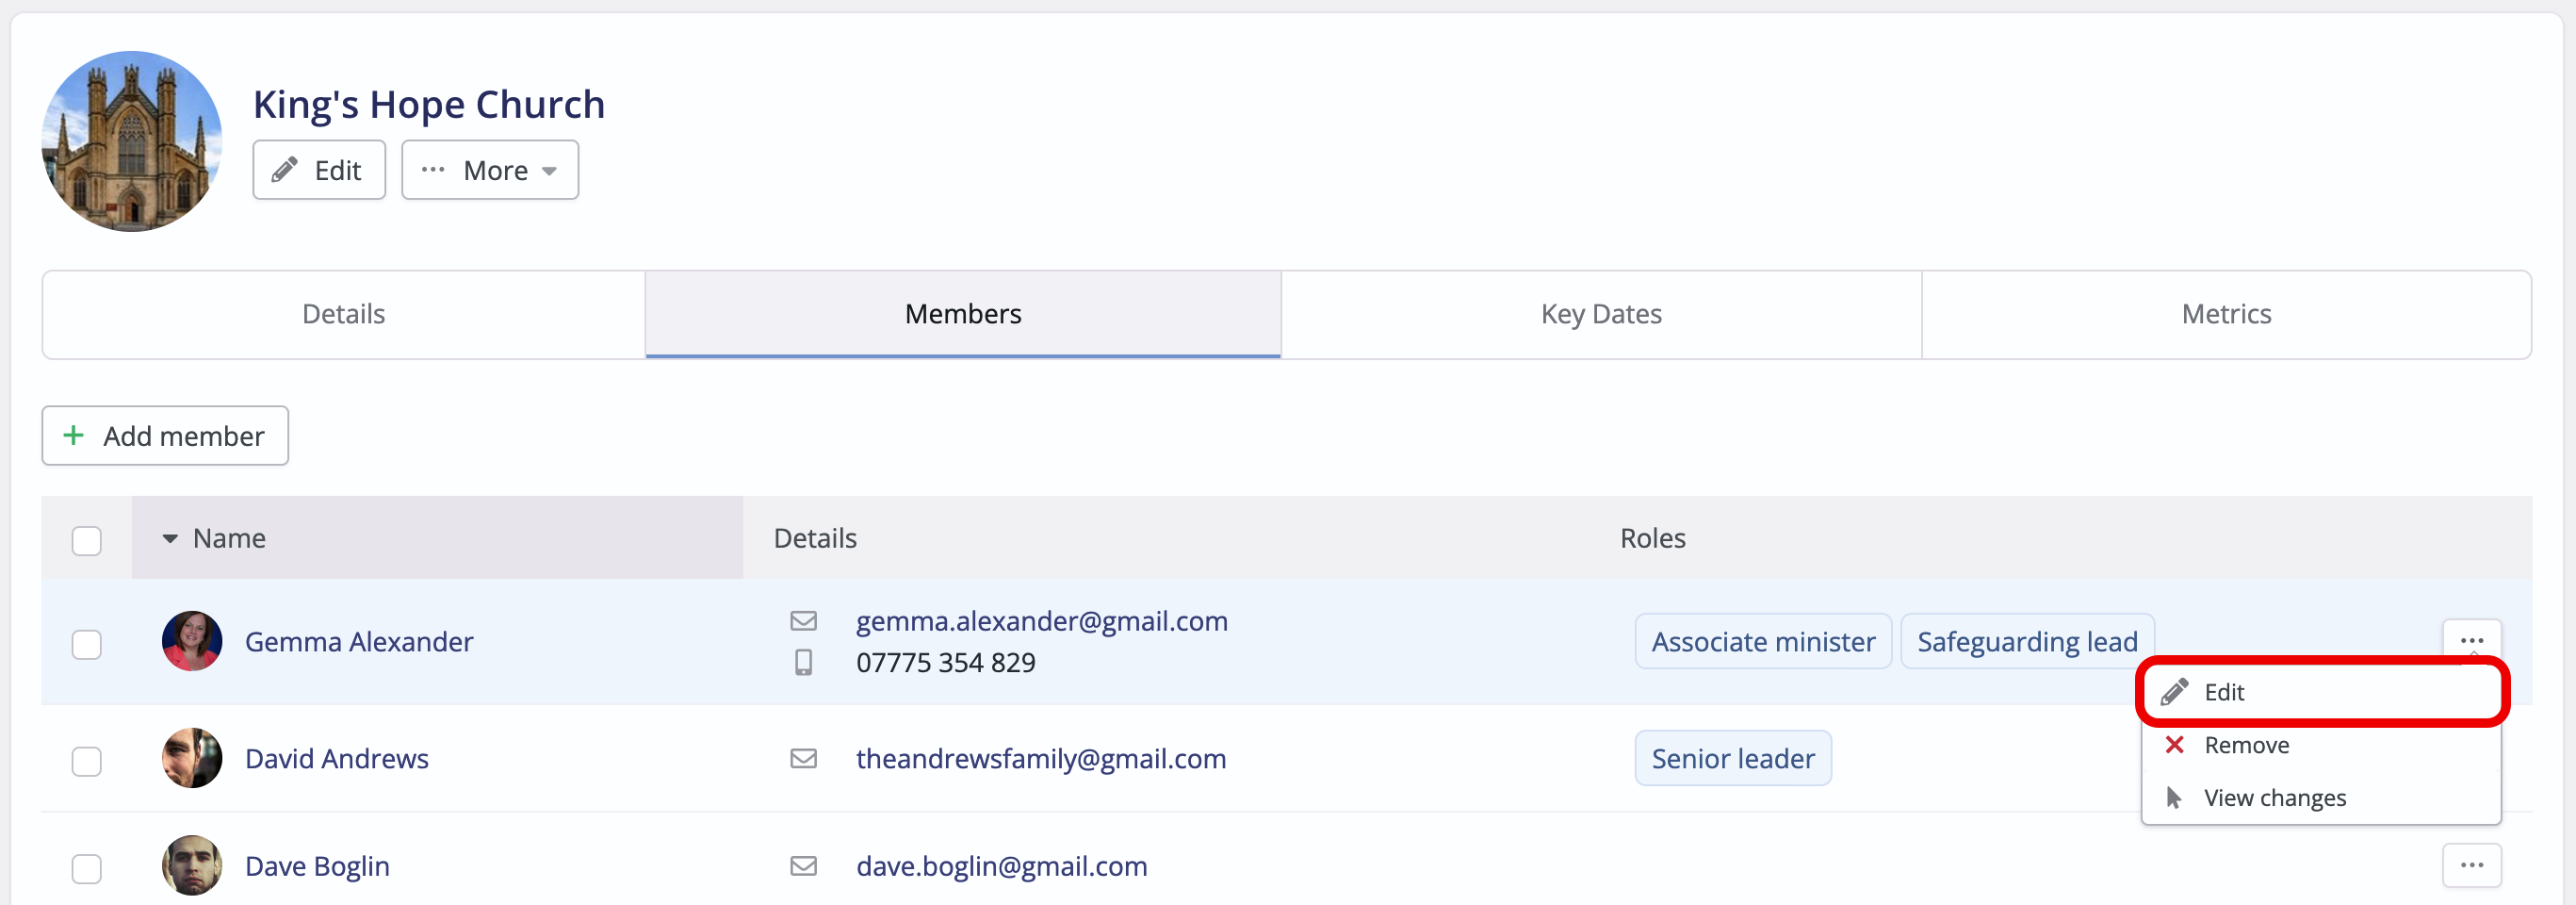This screenshot has height=905, width=2576.
Task: Switch to the Key Dates tab
Action: click(x=1600, y=313)
